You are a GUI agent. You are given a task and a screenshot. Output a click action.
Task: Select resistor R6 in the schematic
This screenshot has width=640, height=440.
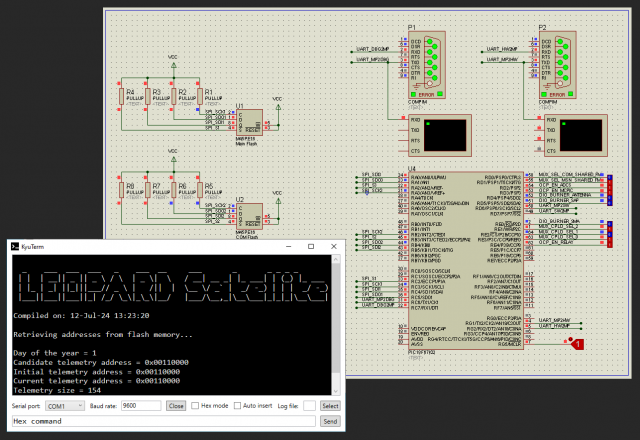[174, 191]
